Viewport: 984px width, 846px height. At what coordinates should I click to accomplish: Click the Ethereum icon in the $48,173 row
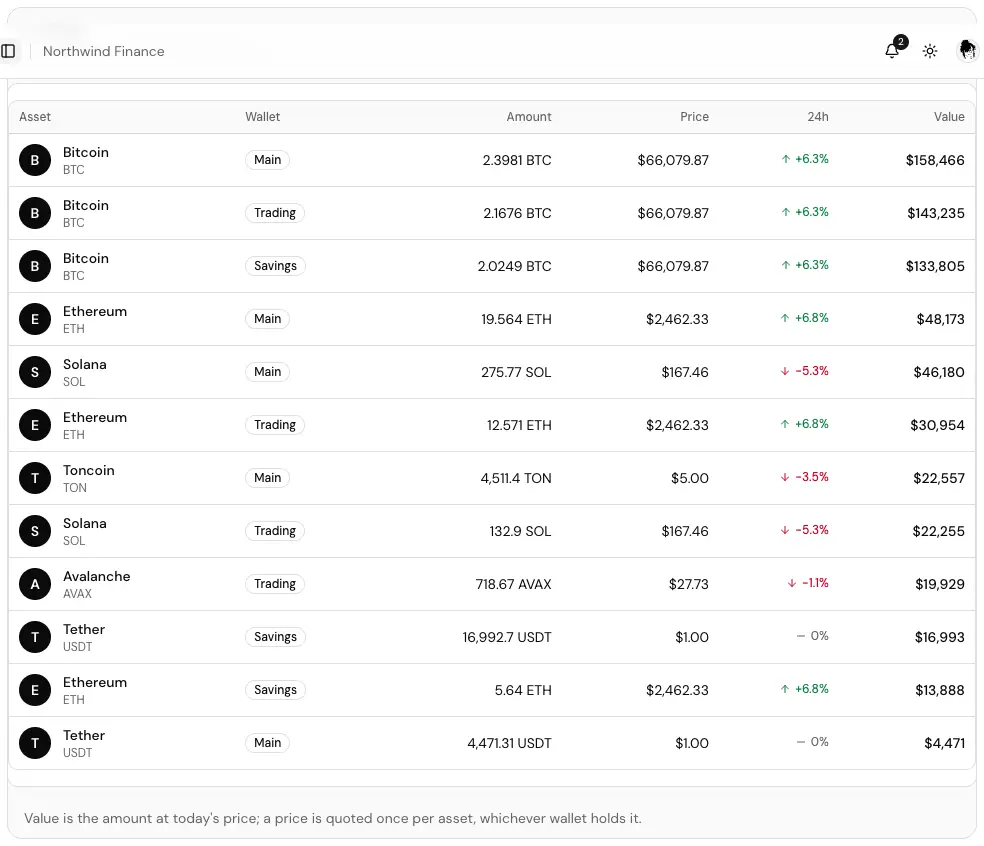pos(35,319)
